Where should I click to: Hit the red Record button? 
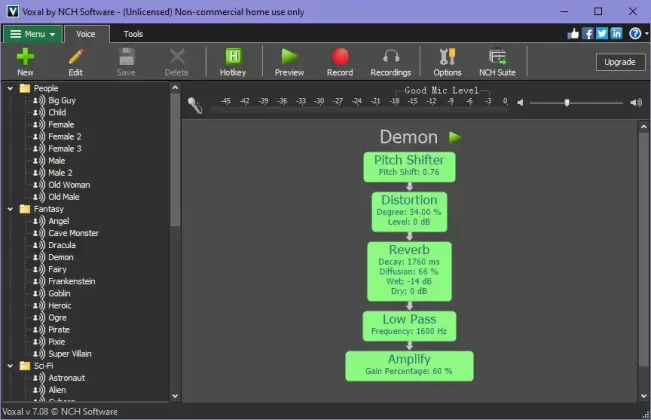click(x=340, y=56)
